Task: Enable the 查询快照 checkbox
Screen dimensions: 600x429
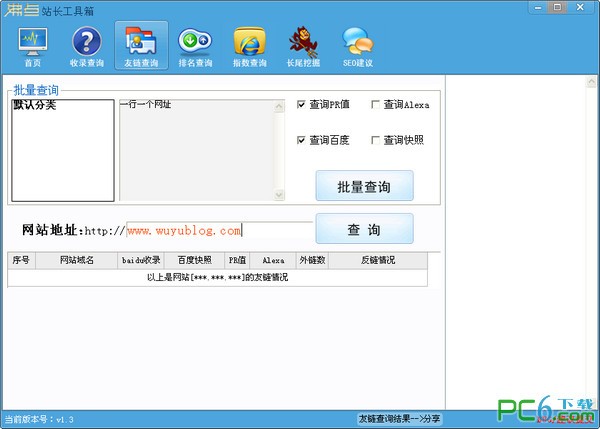Action: [375, 140]
